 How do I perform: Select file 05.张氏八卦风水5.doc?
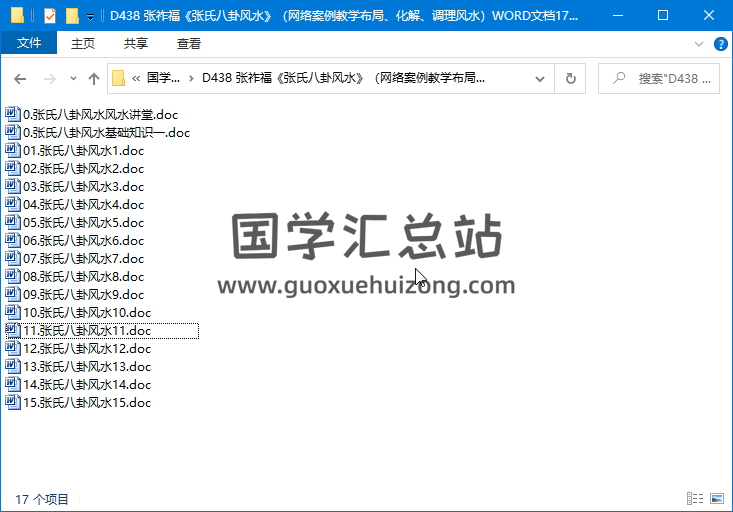click(75, 223)
